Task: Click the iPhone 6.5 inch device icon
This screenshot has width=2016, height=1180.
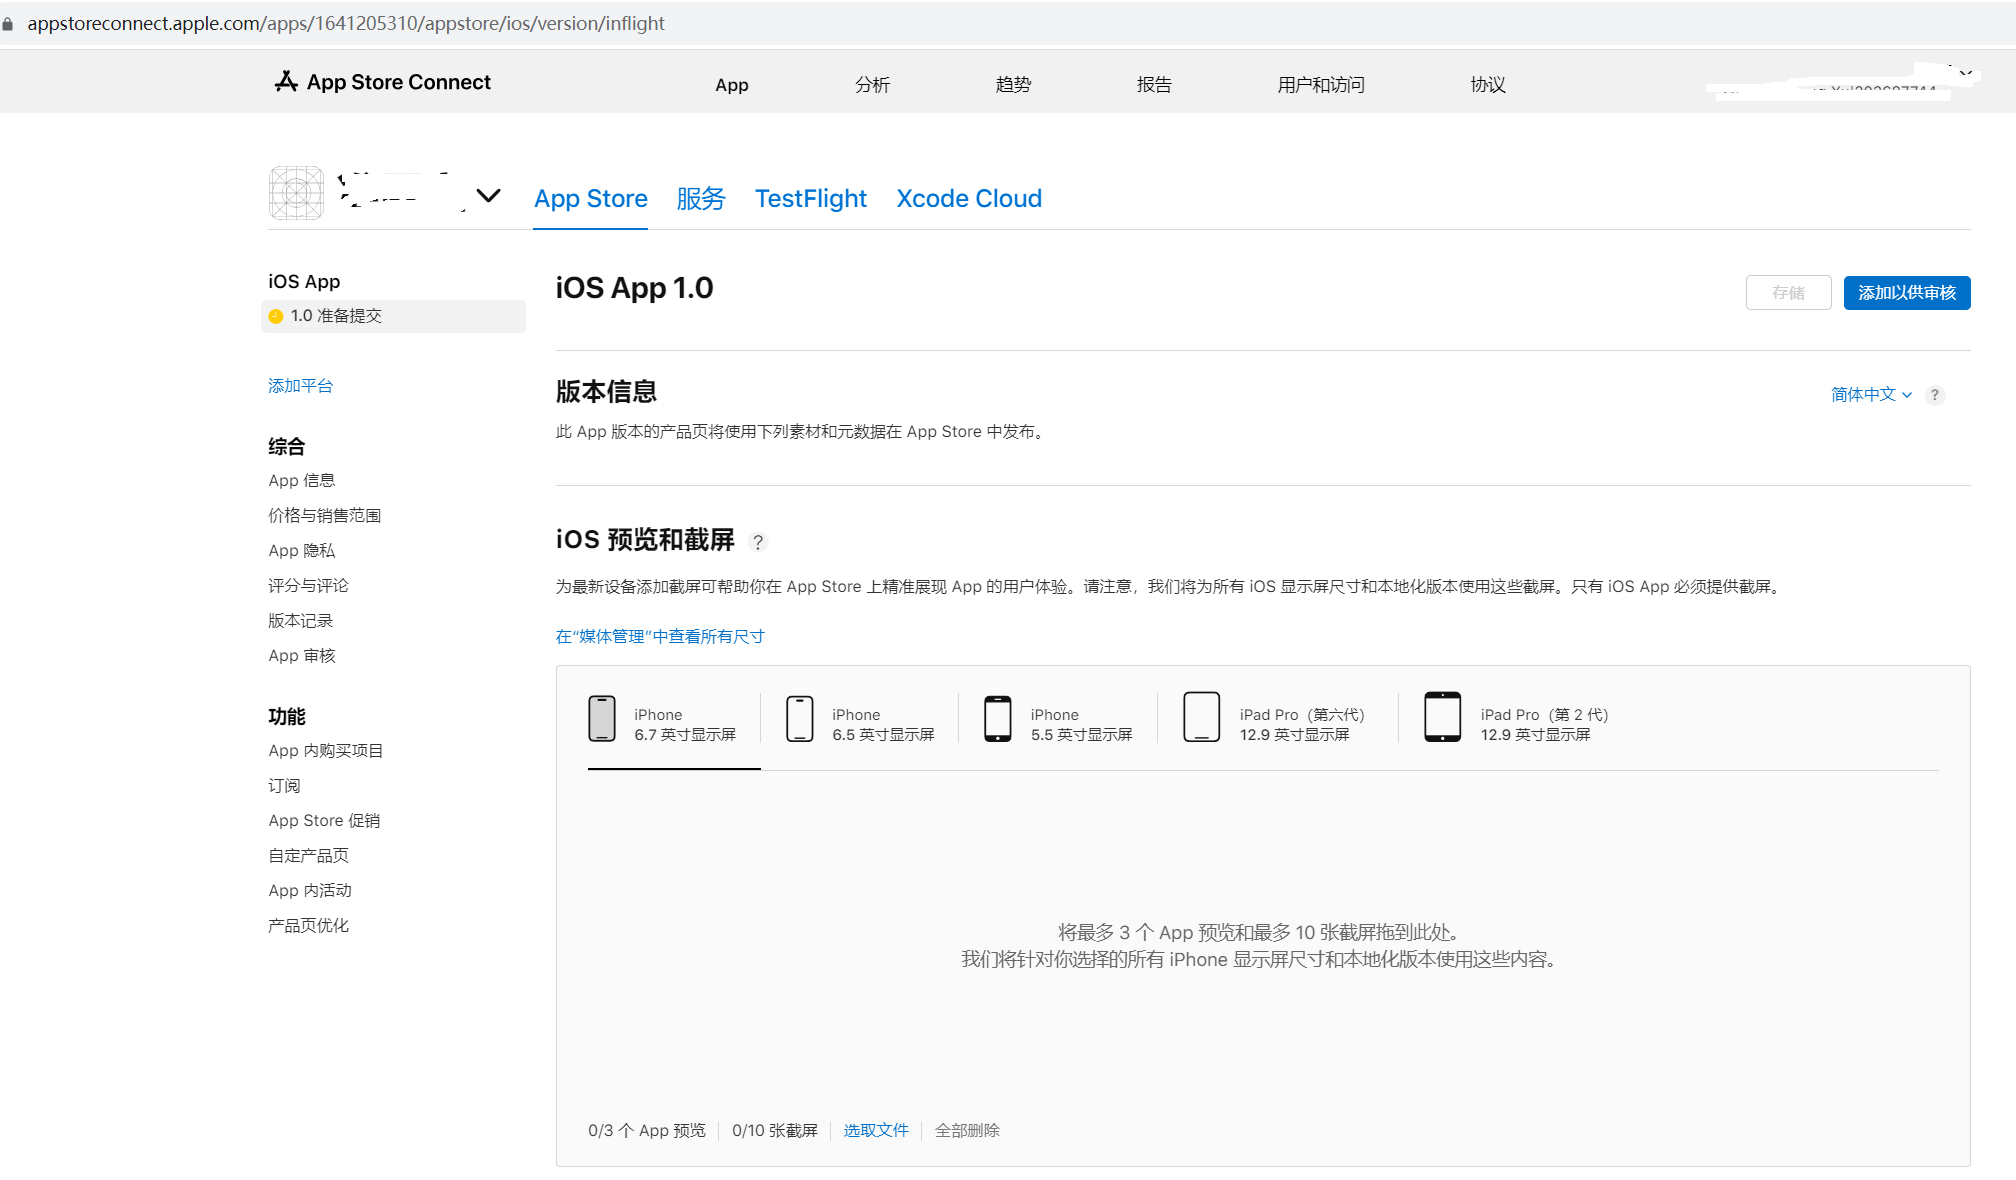Action: pos(800,718)
